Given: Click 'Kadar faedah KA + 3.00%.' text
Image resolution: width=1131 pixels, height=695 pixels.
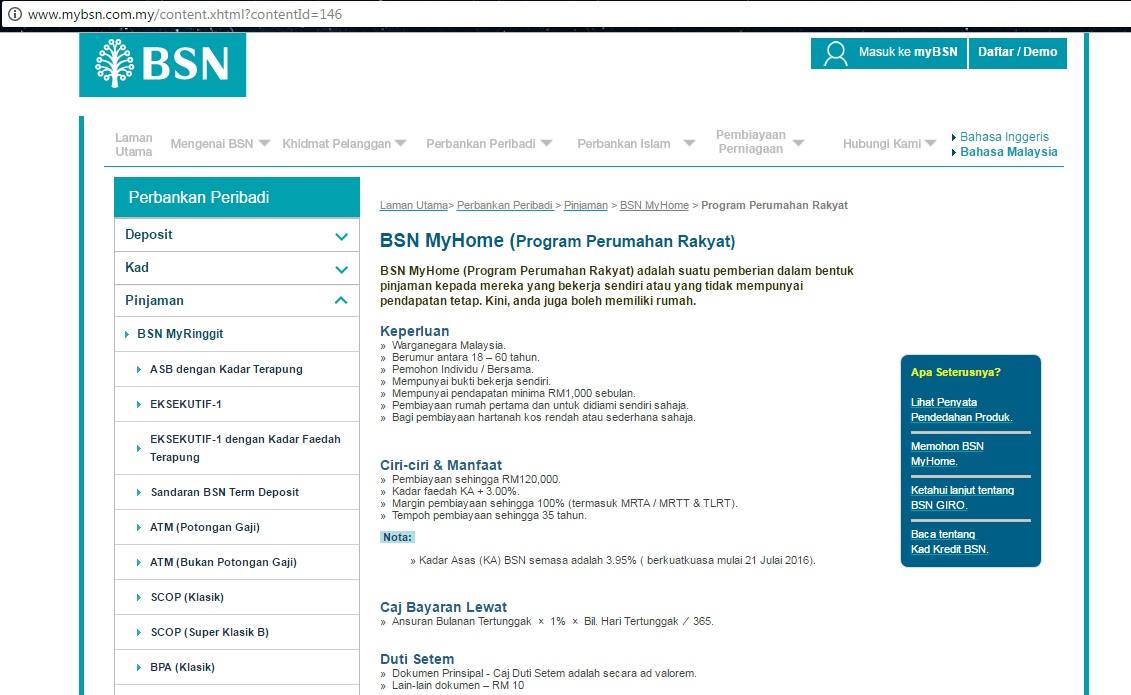Looking at the screenshot, I should pos(455,492).
